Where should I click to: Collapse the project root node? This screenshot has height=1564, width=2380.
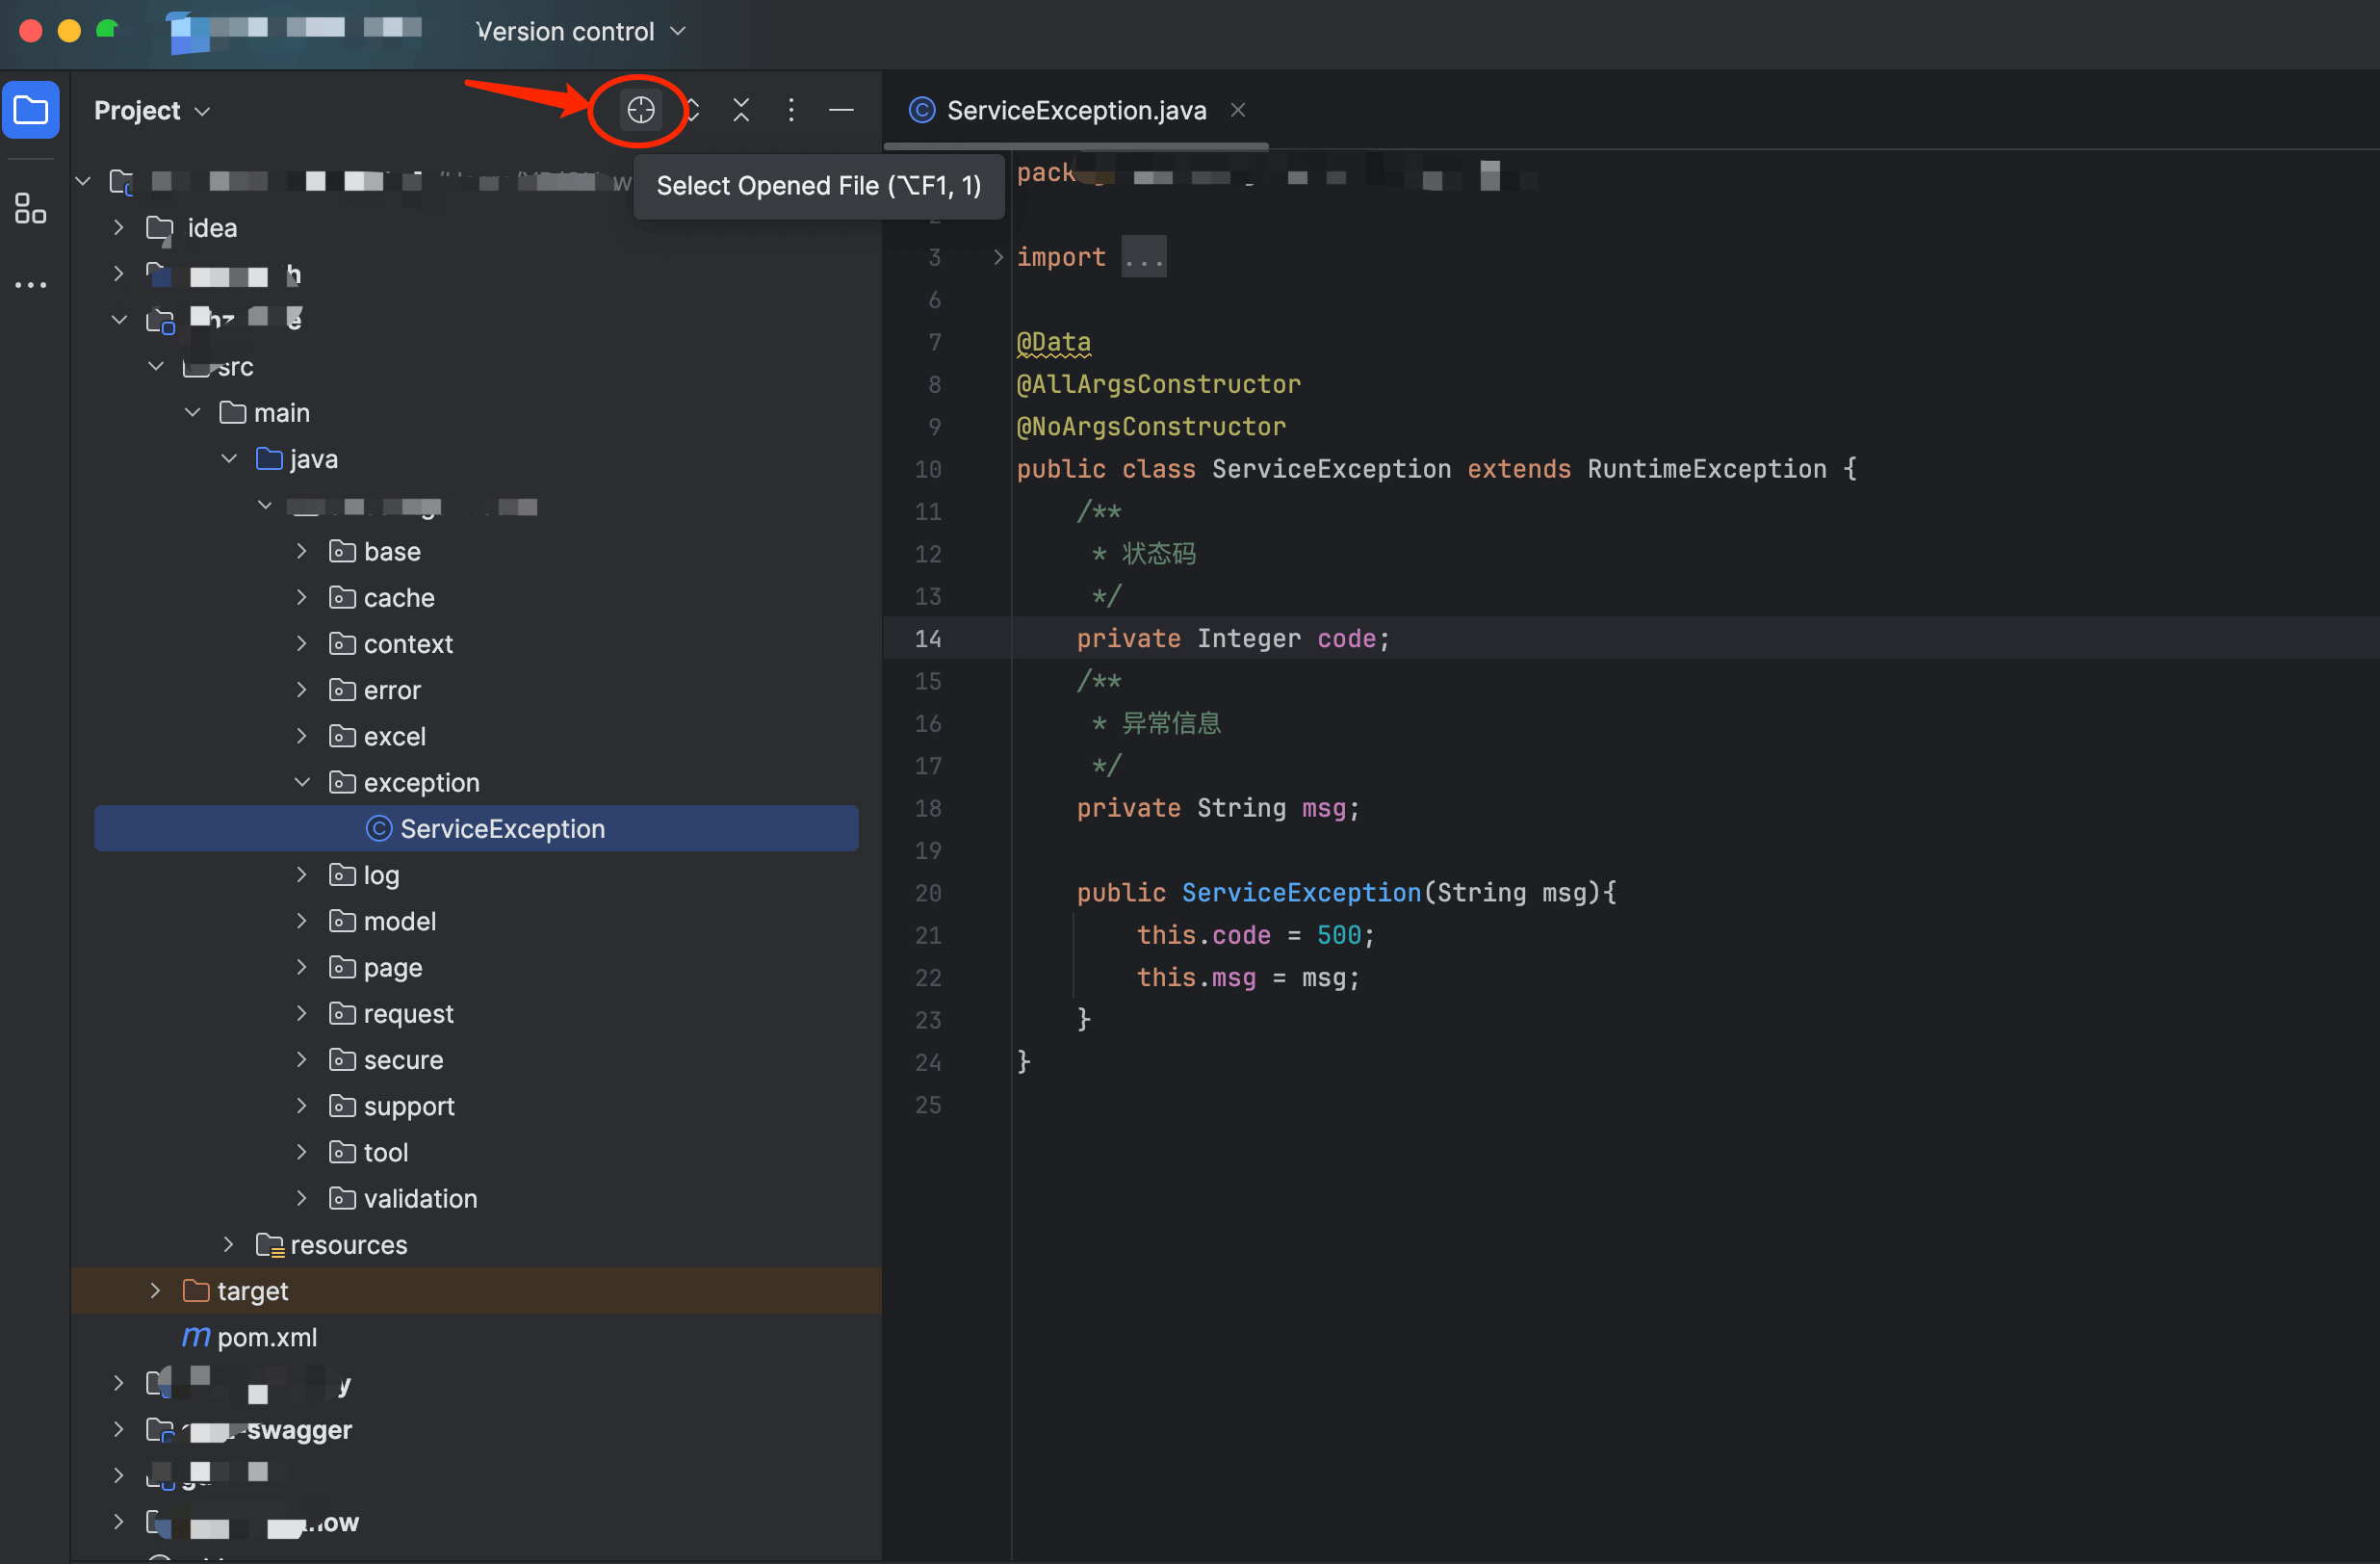coord(83,181)
